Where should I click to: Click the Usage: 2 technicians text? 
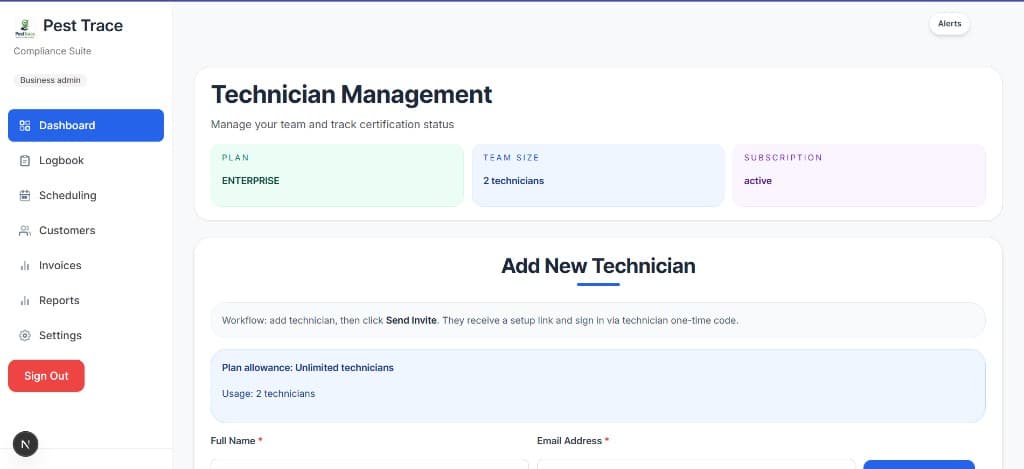(268, 394)
